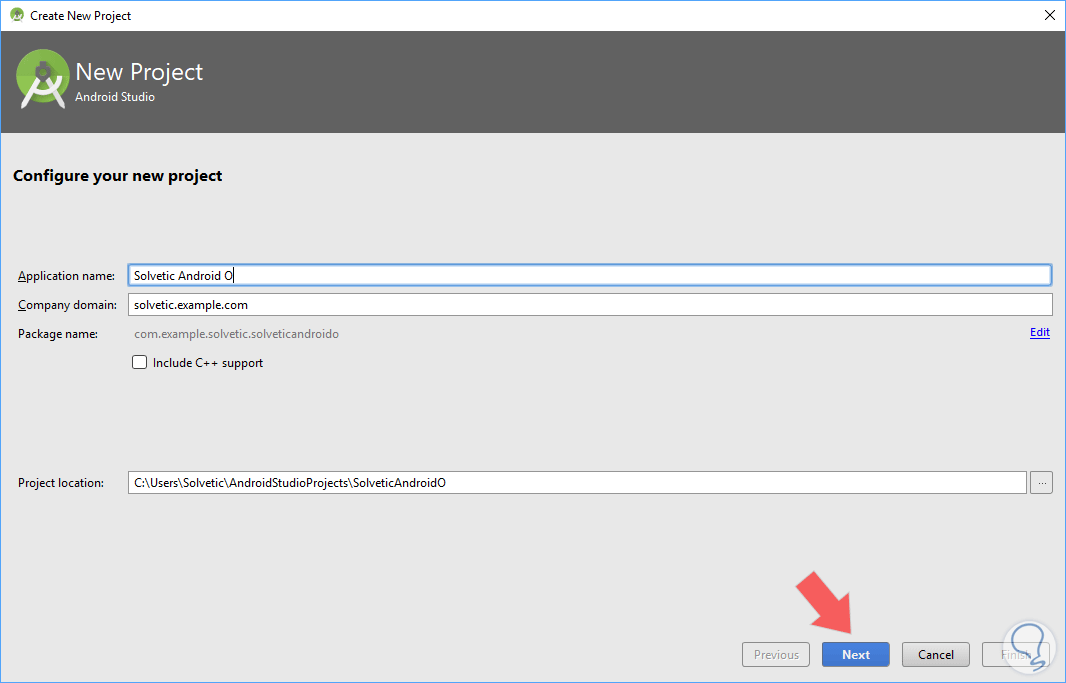Screen dimensions: 1066x683
Task: Click the Previous button
Action: pyautogui.click(x=776, y=654)
